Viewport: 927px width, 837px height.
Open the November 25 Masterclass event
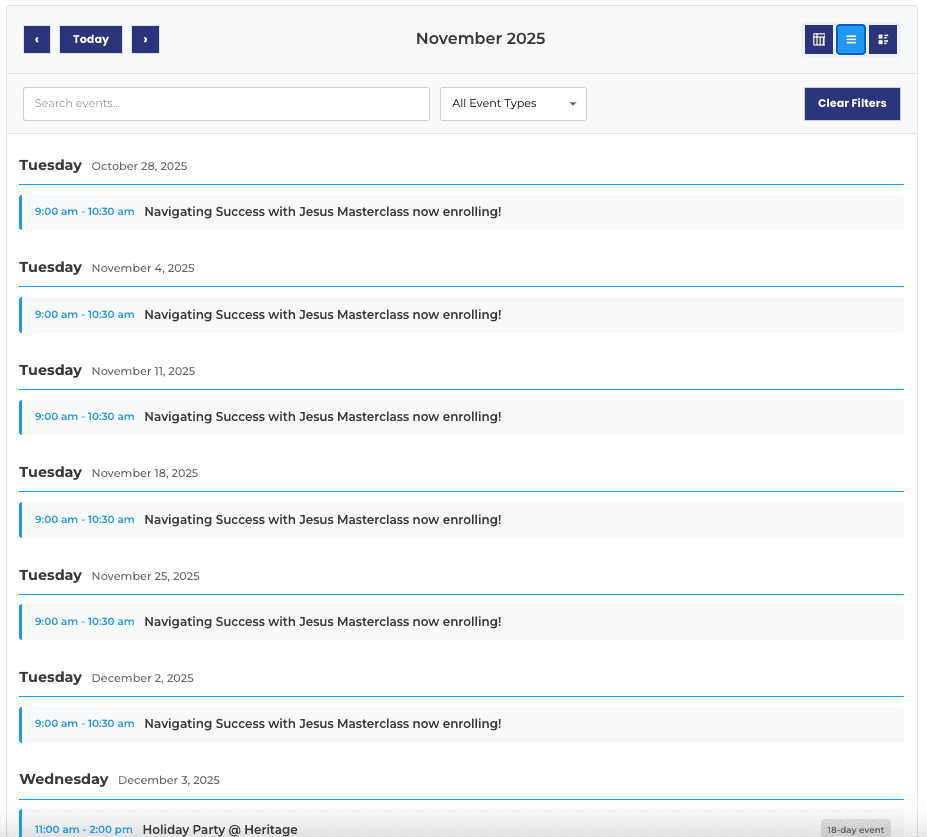tap(322, 622)
